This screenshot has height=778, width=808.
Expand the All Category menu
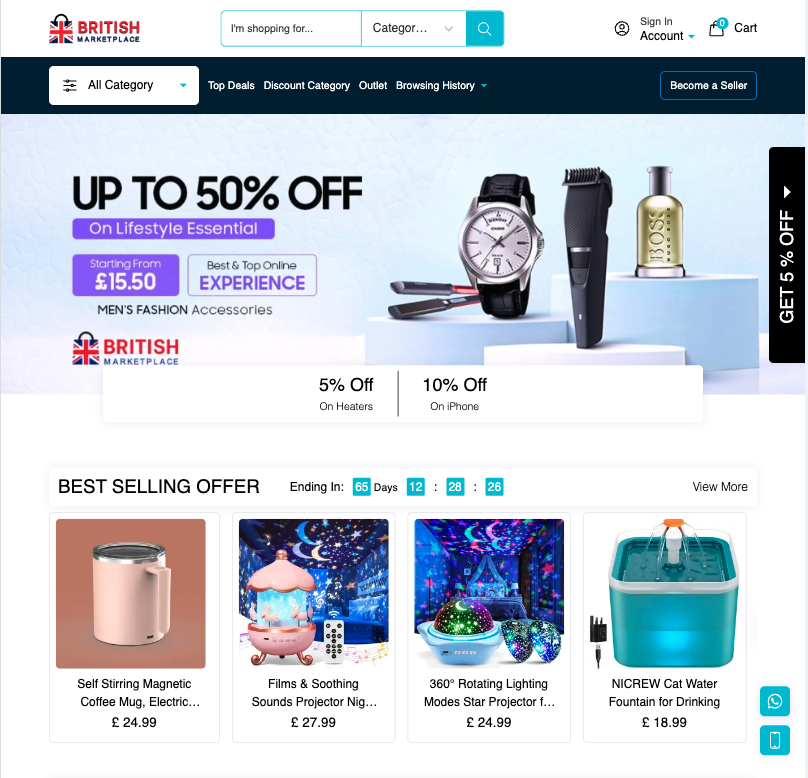[x=124, y=86]
